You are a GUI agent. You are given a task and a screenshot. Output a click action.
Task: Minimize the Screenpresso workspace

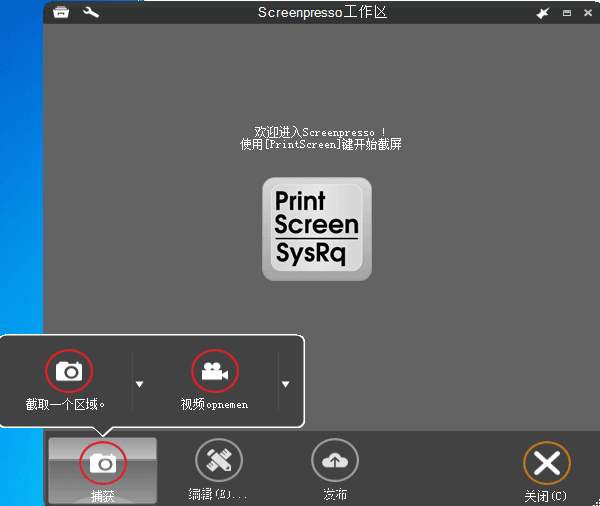567,13
